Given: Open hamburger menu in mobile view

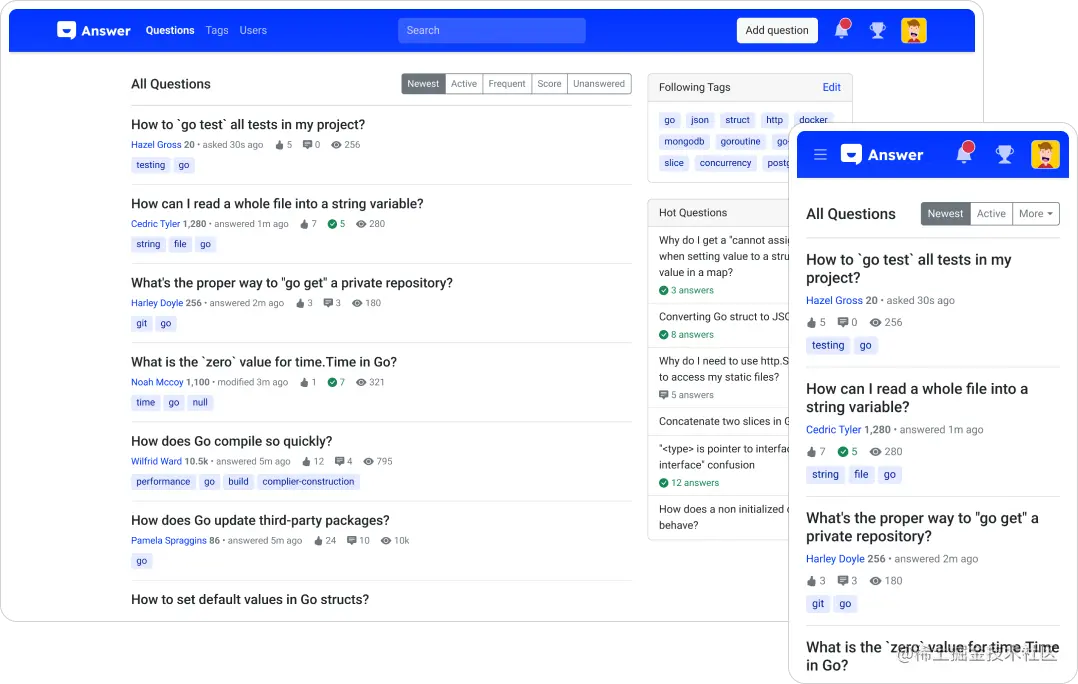Looking at the screenshot, I should pos(820,155).
